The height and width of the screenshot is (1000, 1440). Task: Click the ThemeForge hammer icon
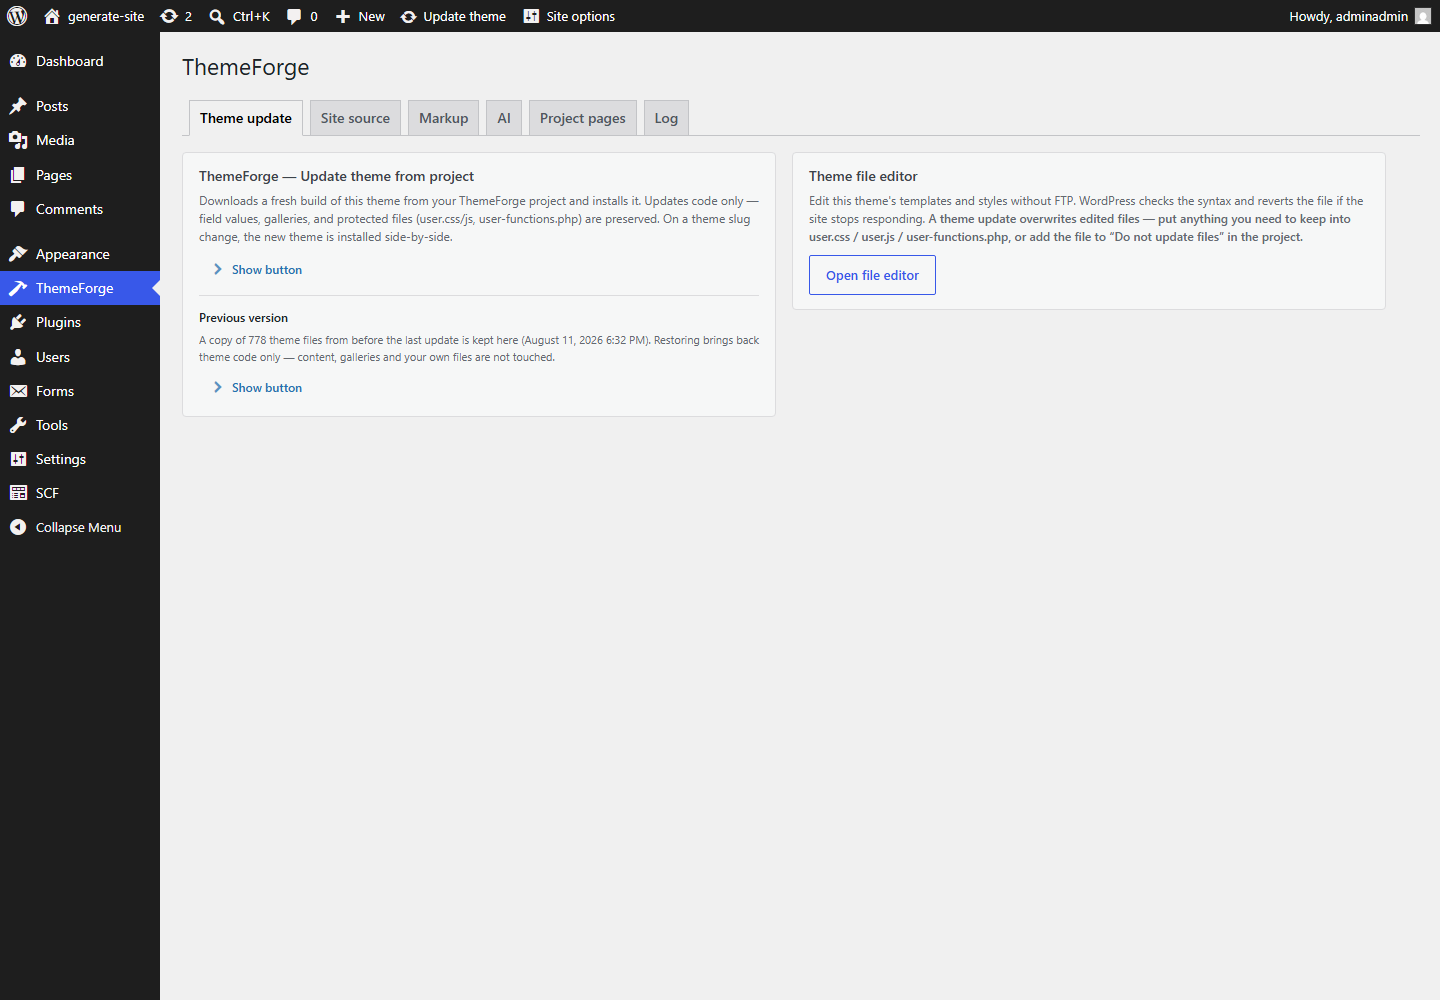(x=18, y=288)
